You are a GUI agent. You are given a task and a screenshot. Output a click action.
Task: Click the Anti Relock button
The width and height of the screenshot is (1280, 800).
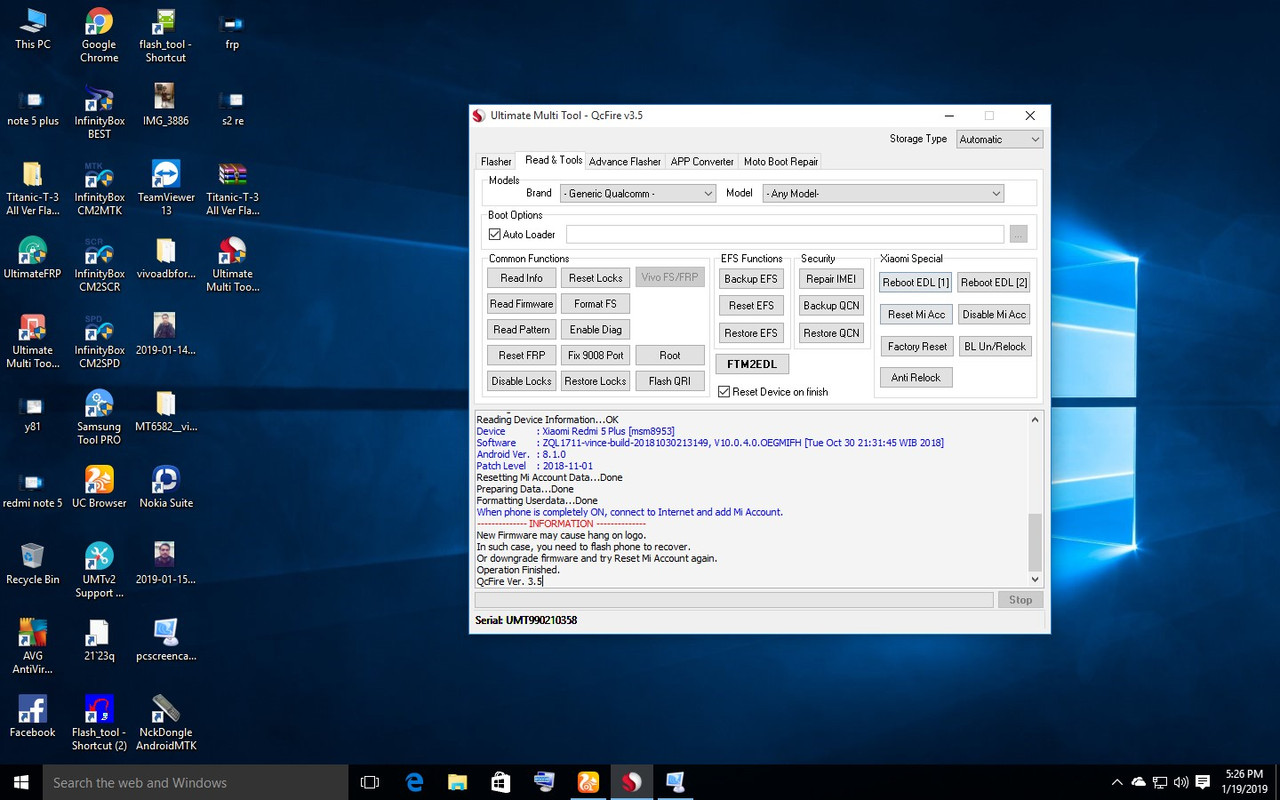(x=916, y=377)
